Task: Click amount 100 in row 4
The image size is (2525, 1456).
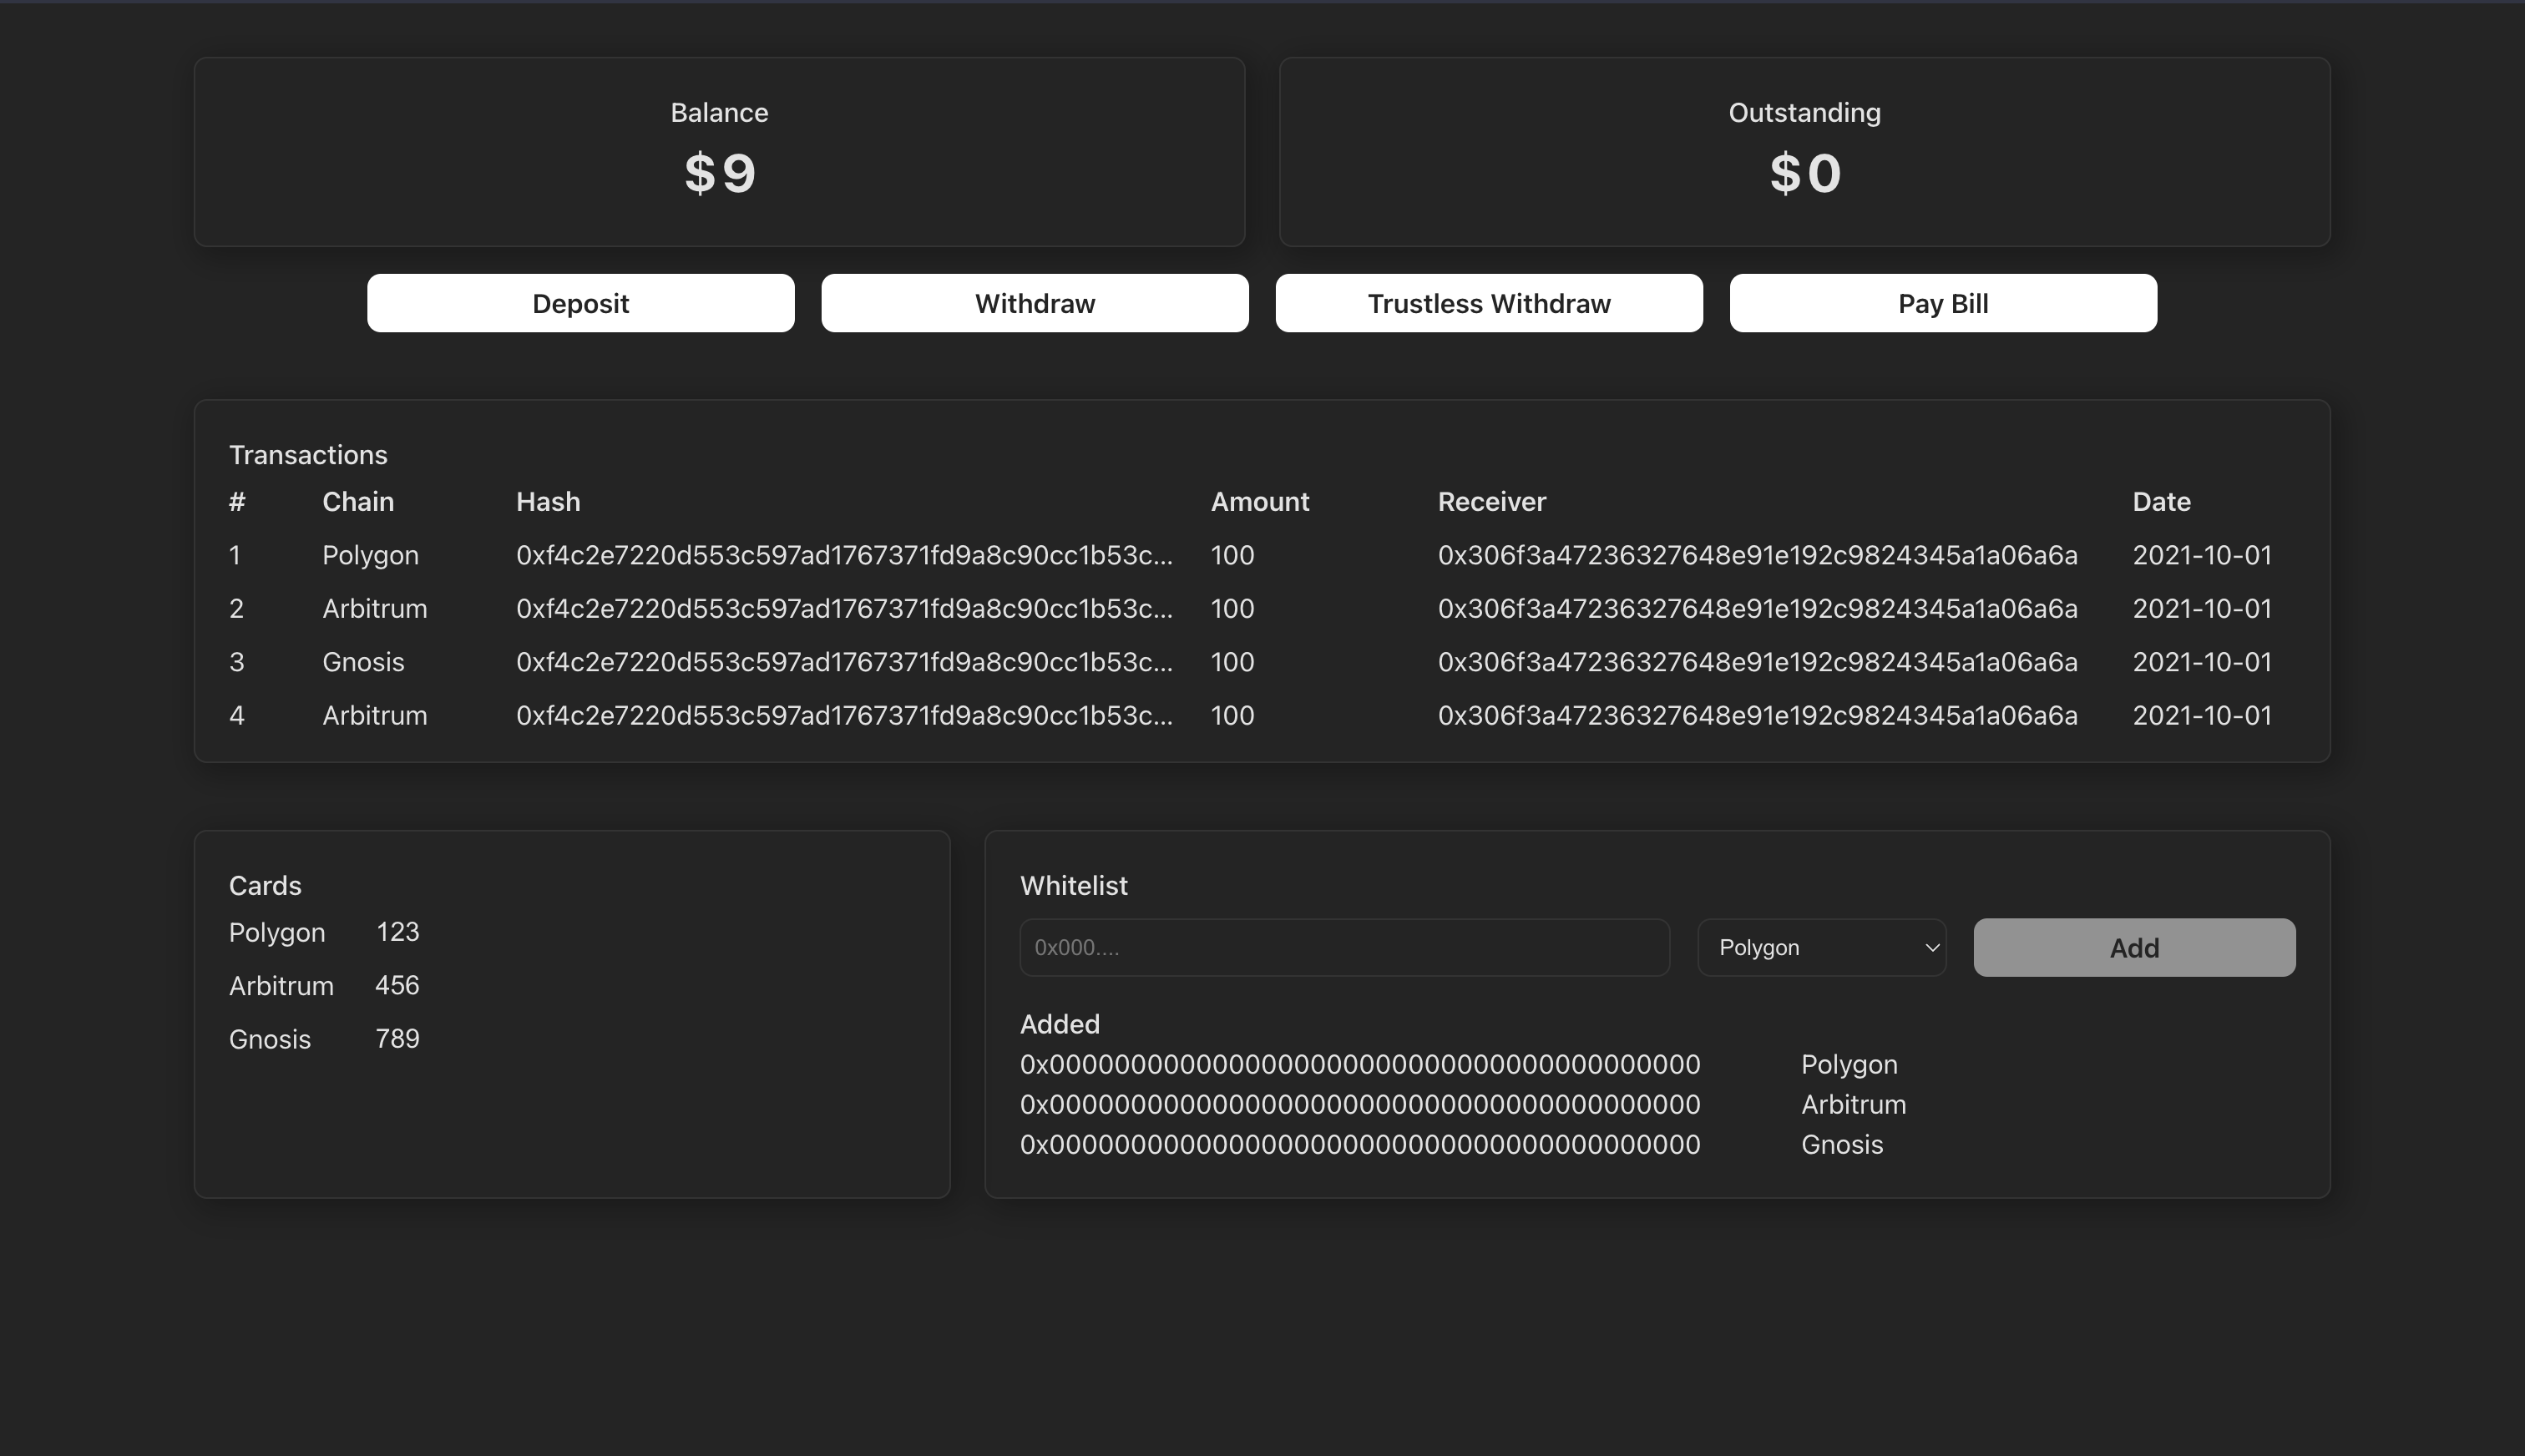Action: point(1232,715)
